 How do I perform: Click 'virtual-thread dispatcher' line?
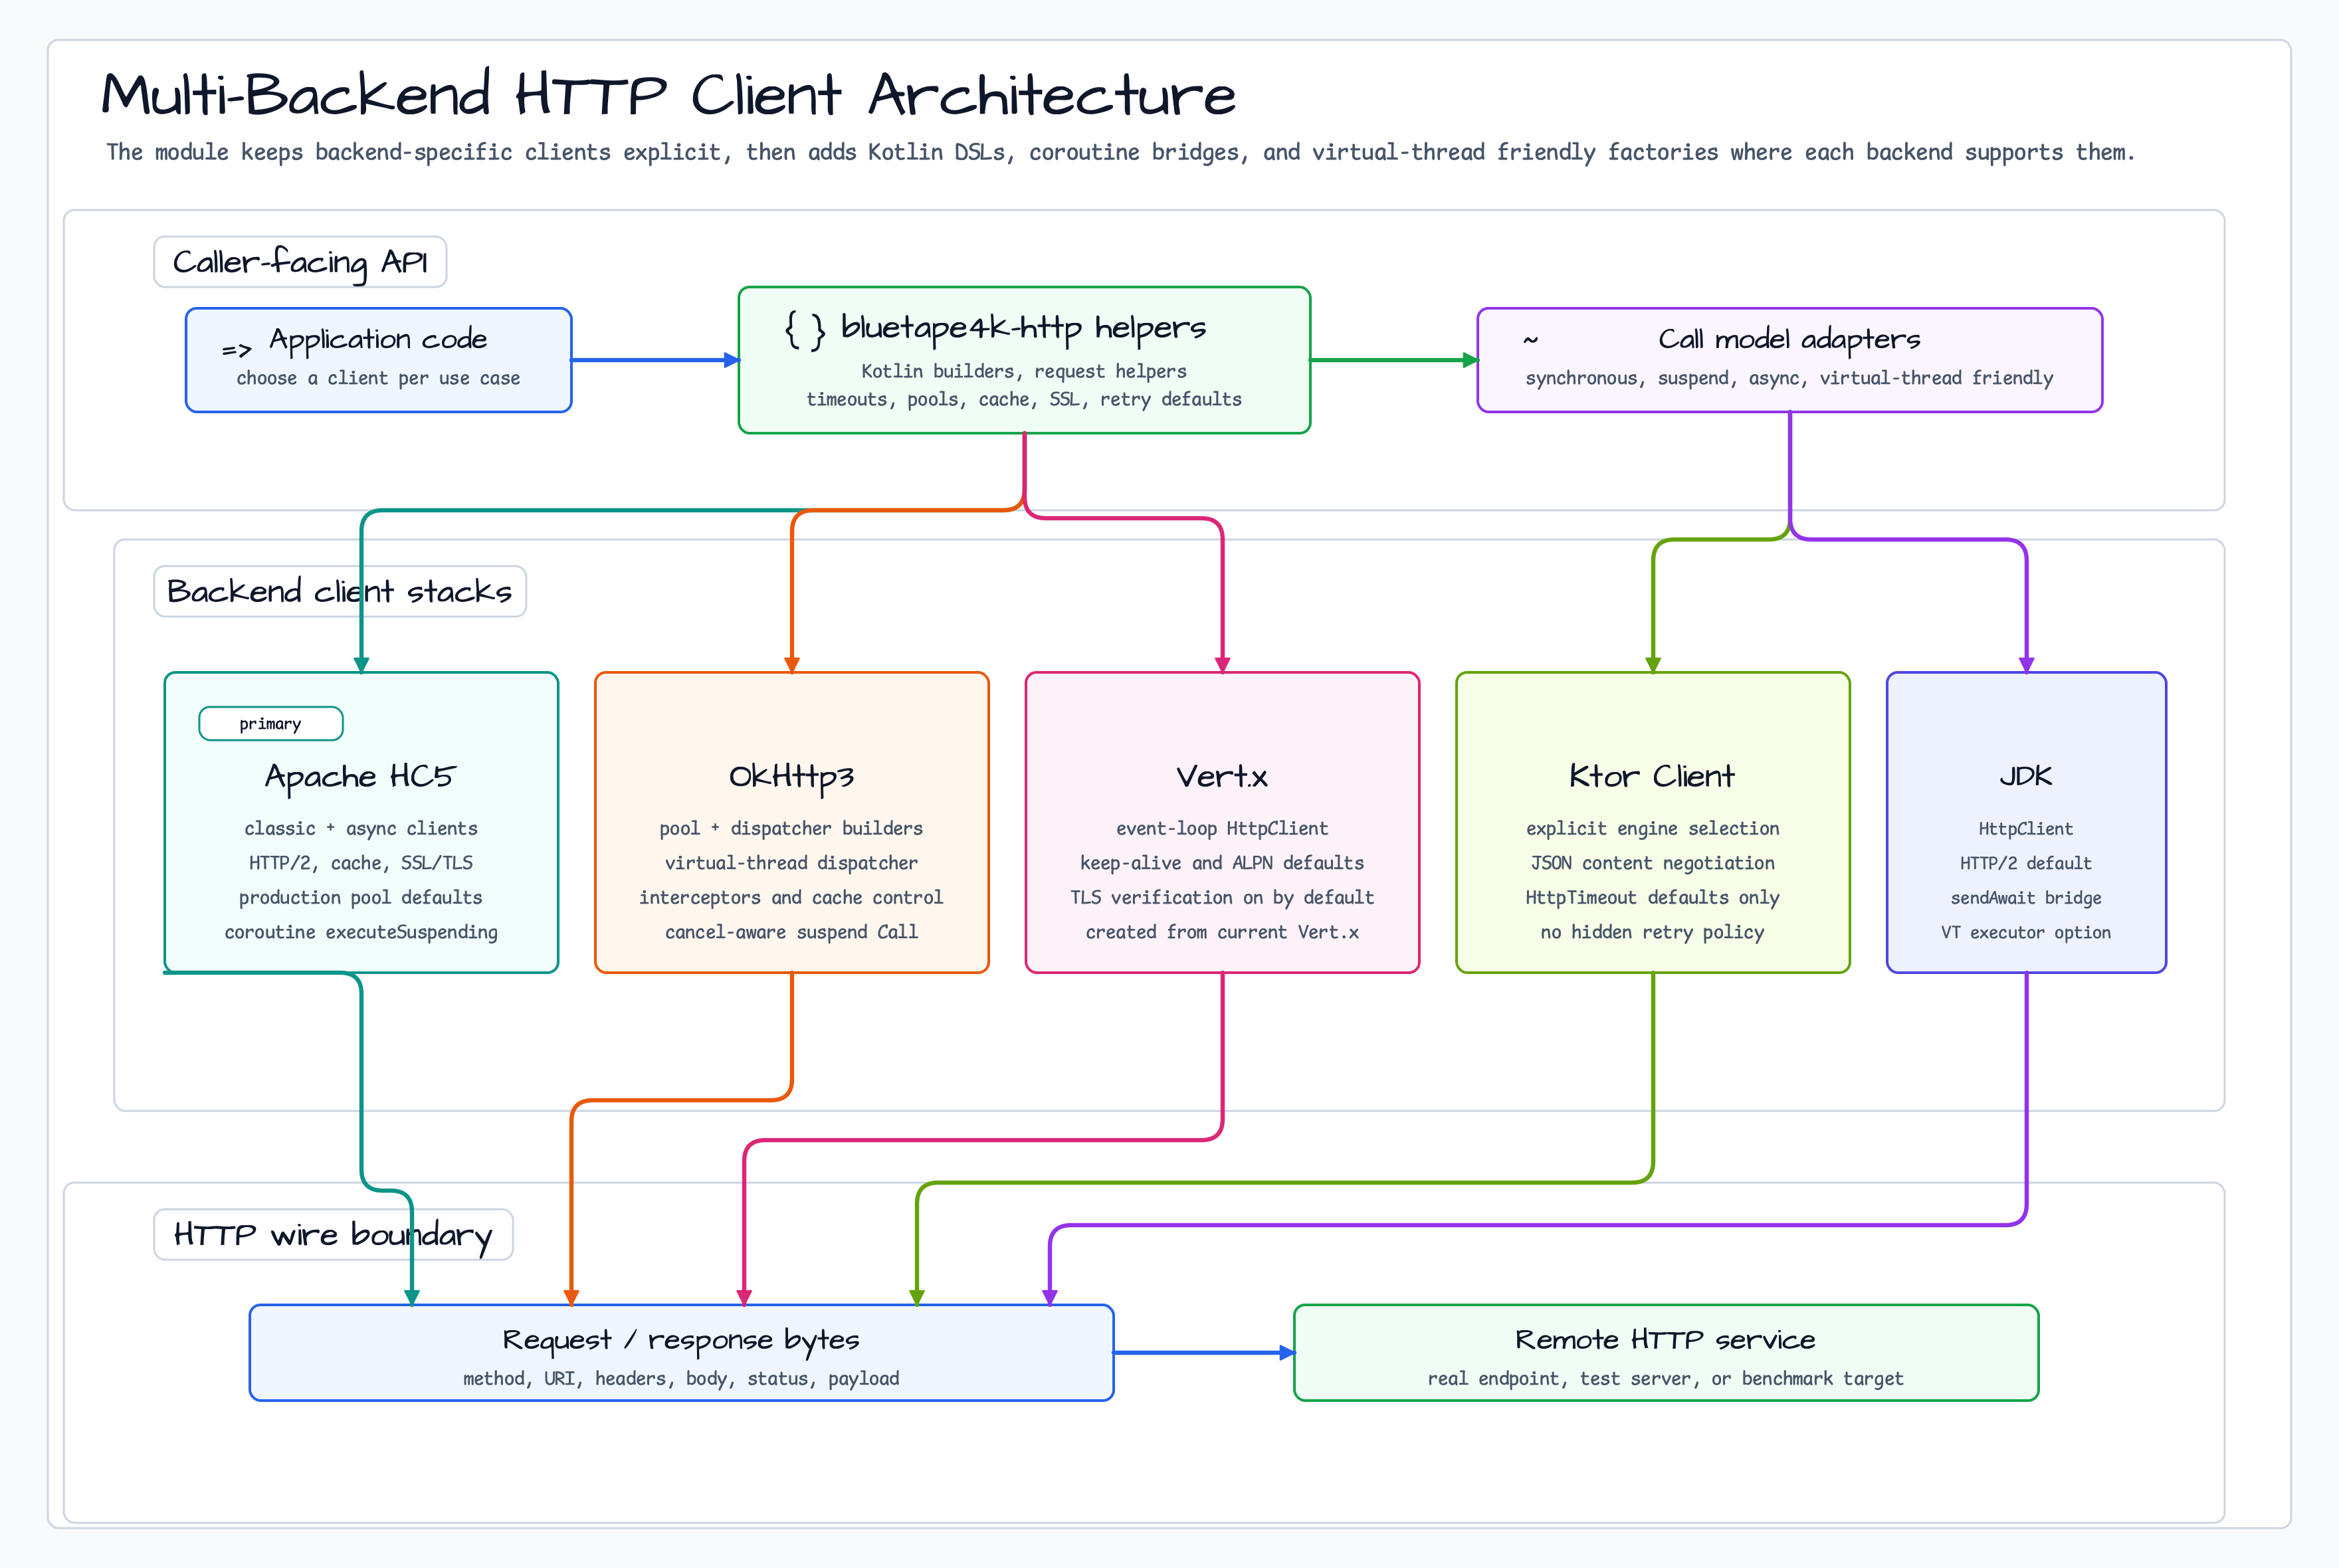coord(791,864)
